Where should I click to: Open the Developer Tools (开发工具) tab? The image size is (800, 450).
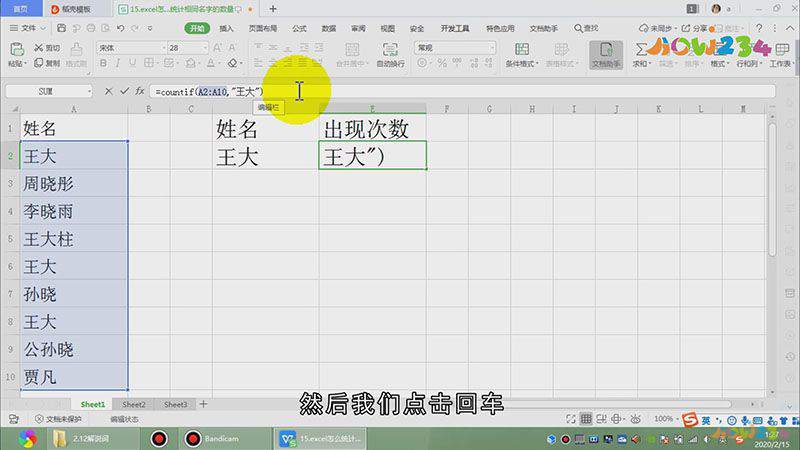455,28
